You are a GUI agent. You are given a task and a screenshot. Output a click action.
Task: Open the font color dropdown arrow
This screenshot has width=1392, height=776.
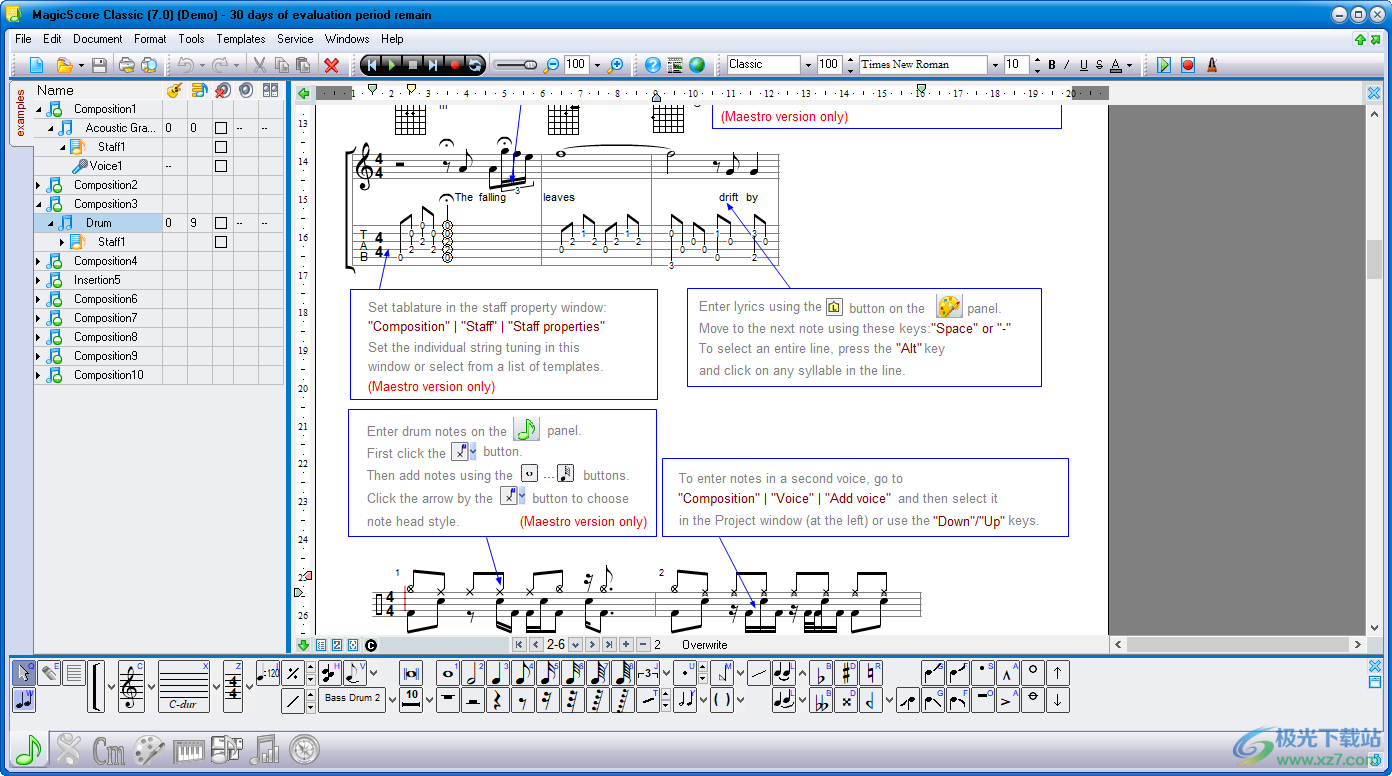[1129, 65]
